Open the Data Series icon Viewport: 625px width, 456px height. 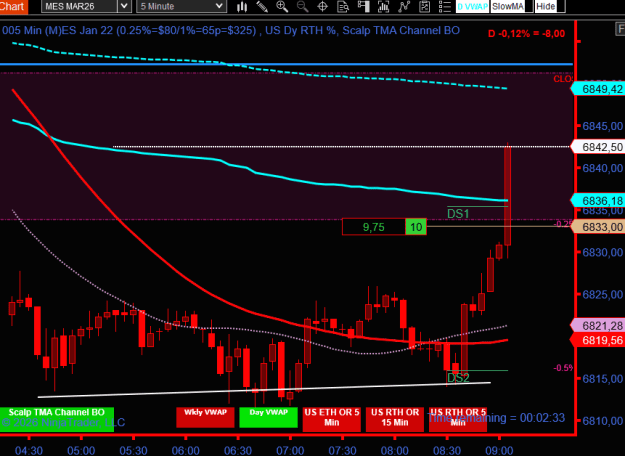click(383, 6)
